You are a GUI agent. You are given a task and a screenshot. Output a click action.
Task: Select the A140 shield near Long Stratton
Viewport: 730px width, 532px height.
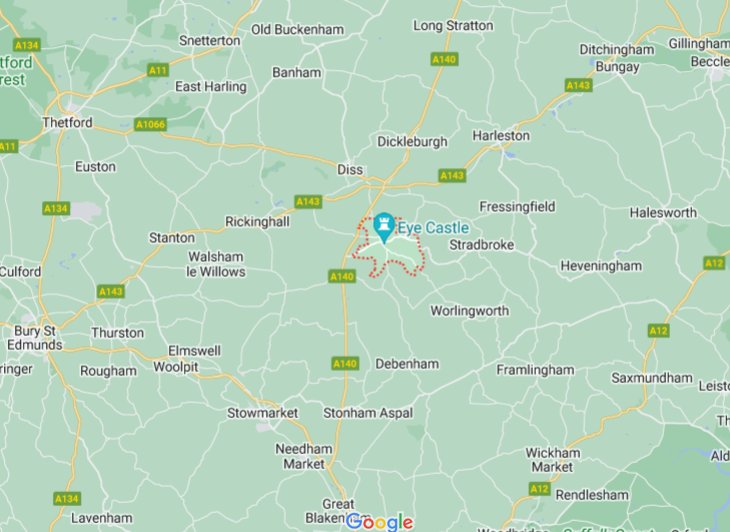click(x=444, y=59)
